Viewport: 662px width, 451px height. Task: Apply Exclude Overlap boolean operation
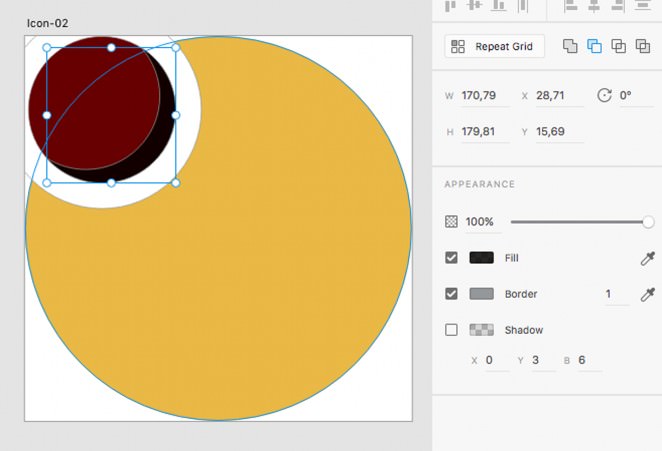coord(643,46)
